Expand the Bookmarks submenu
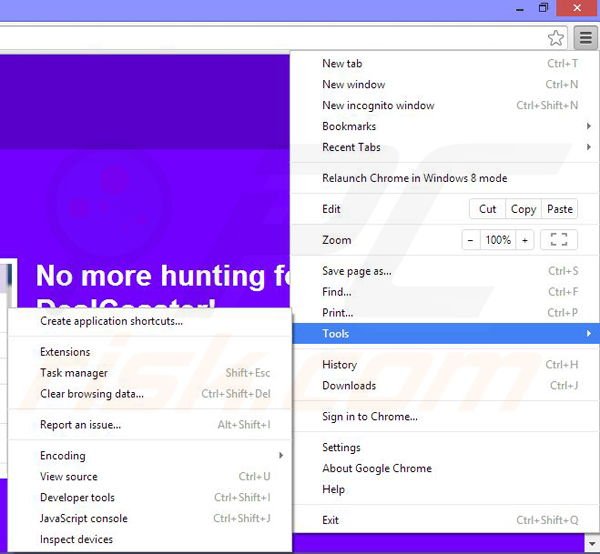 point(445,126)
